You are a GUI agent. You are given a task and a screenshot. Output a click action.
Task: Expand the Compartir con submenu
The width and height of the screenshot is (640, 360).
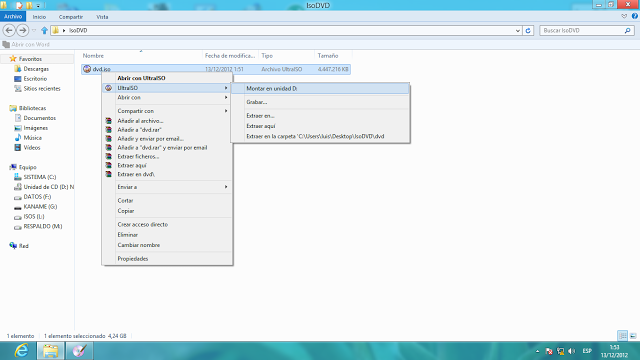tap(167, 111)
